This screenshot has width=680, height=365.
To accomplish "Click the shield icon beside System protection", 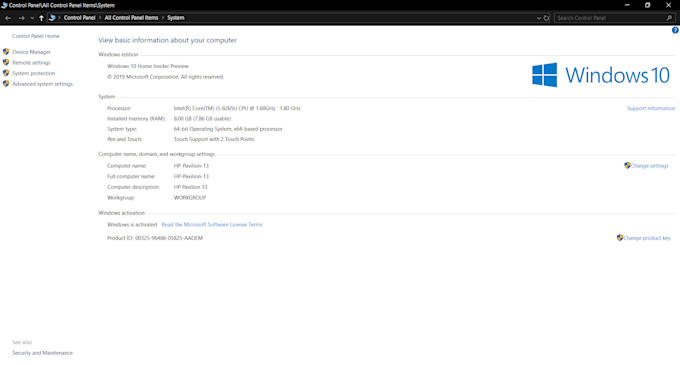I will coord(6,73).
